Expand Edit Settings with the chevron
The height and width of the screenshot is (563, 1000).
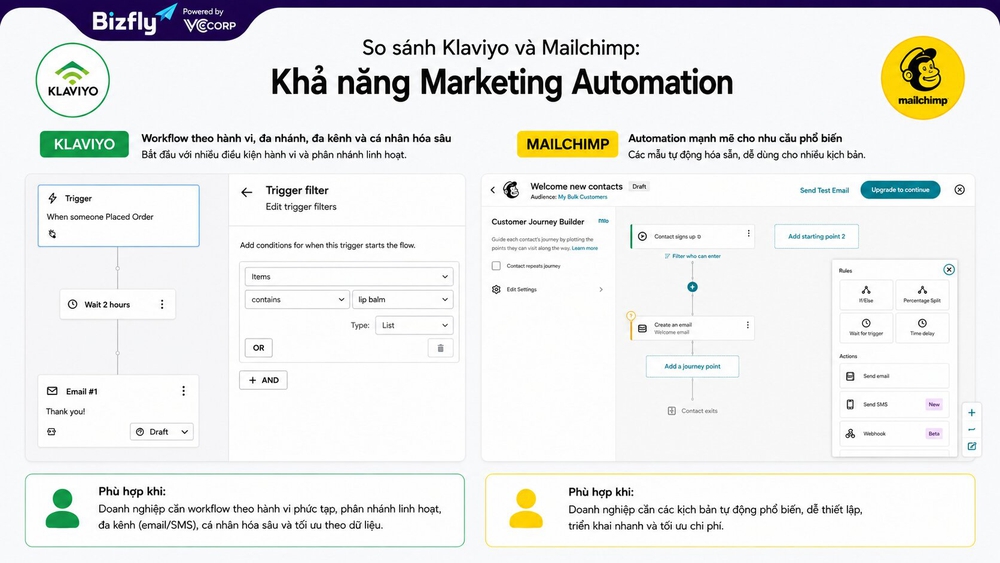(x=601, y=289)
